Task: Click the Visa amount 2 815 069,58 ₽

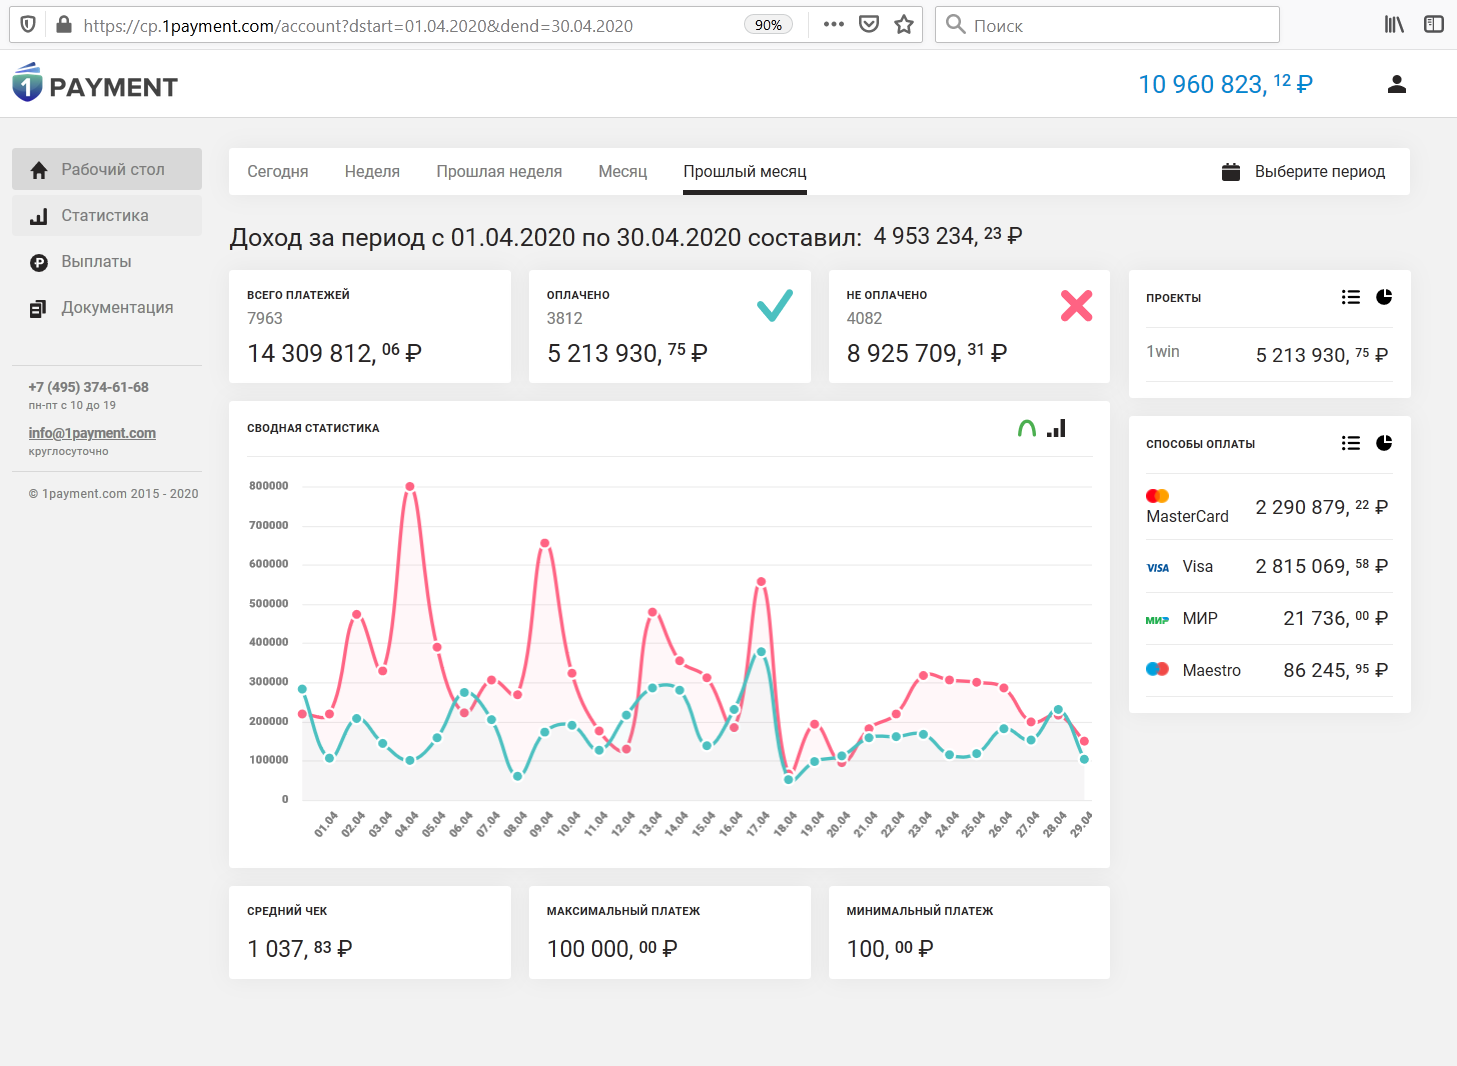Action: click(x=1322, y=567)
